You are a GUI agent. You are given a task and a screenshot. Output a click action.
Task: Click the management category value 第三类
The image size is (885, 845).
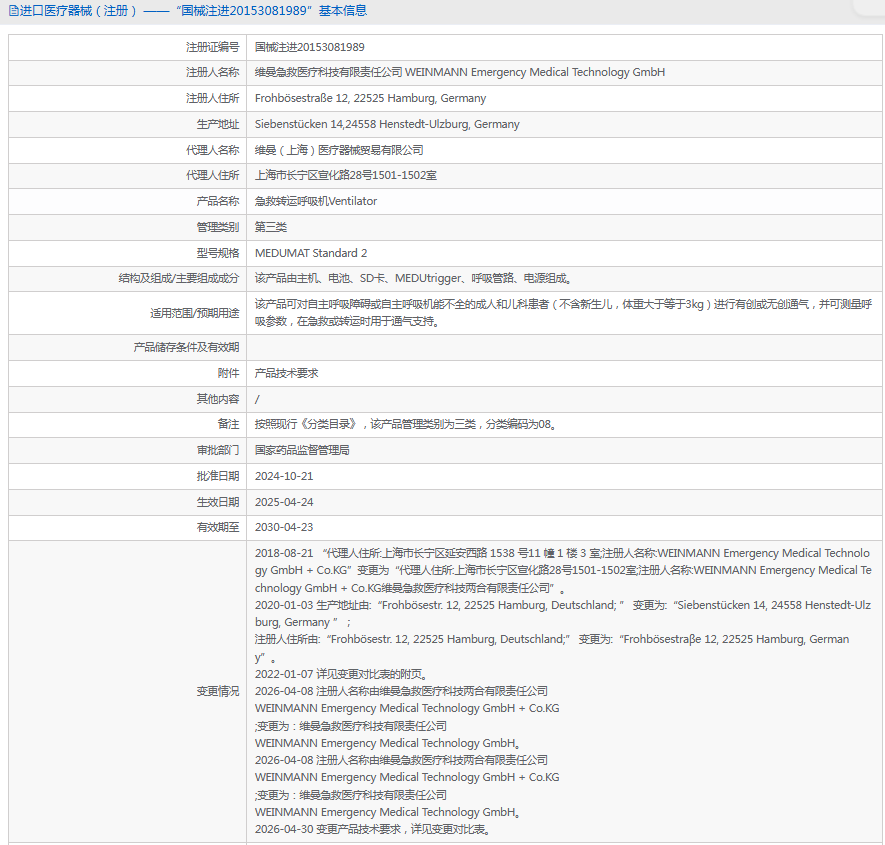click(x=271, y=227)
